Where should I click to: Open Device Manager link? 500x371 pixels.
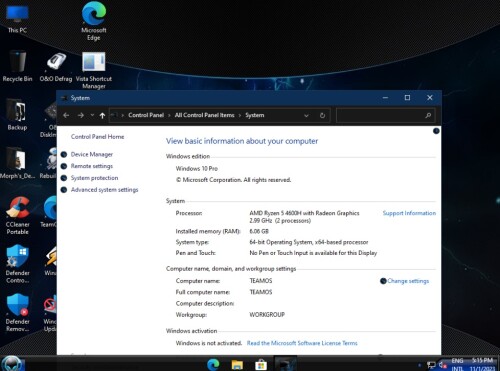(x=92, y=154)
